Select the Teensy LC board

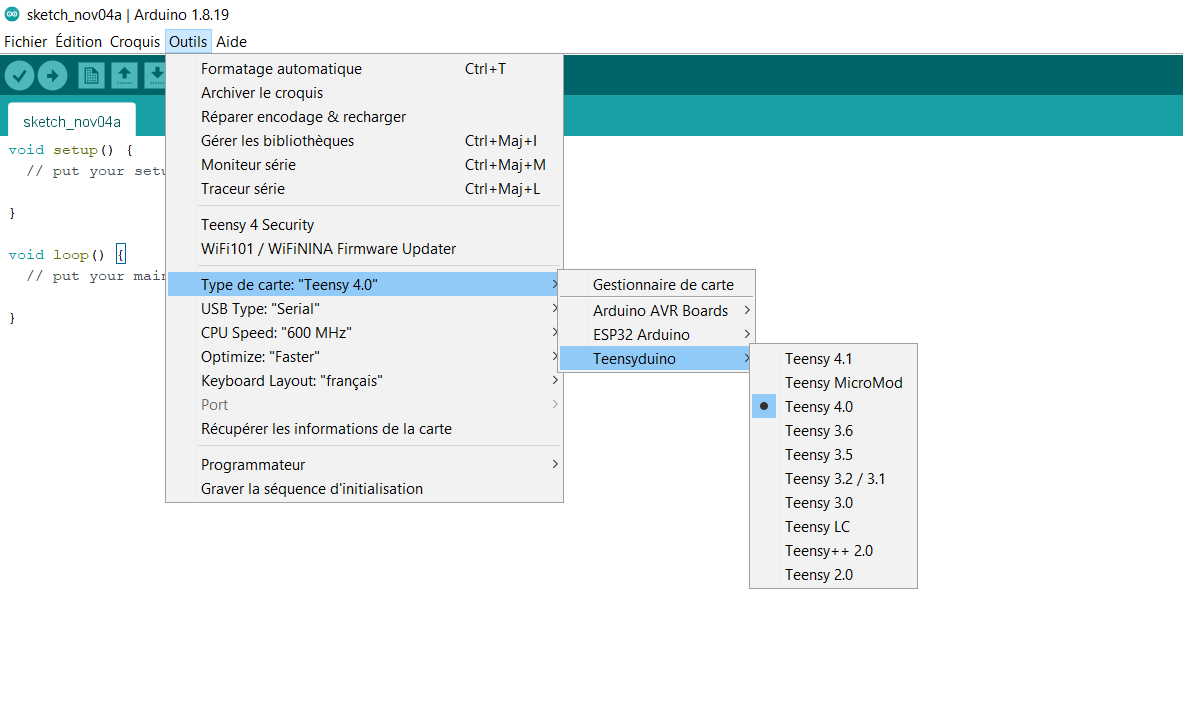coord(834,527)
